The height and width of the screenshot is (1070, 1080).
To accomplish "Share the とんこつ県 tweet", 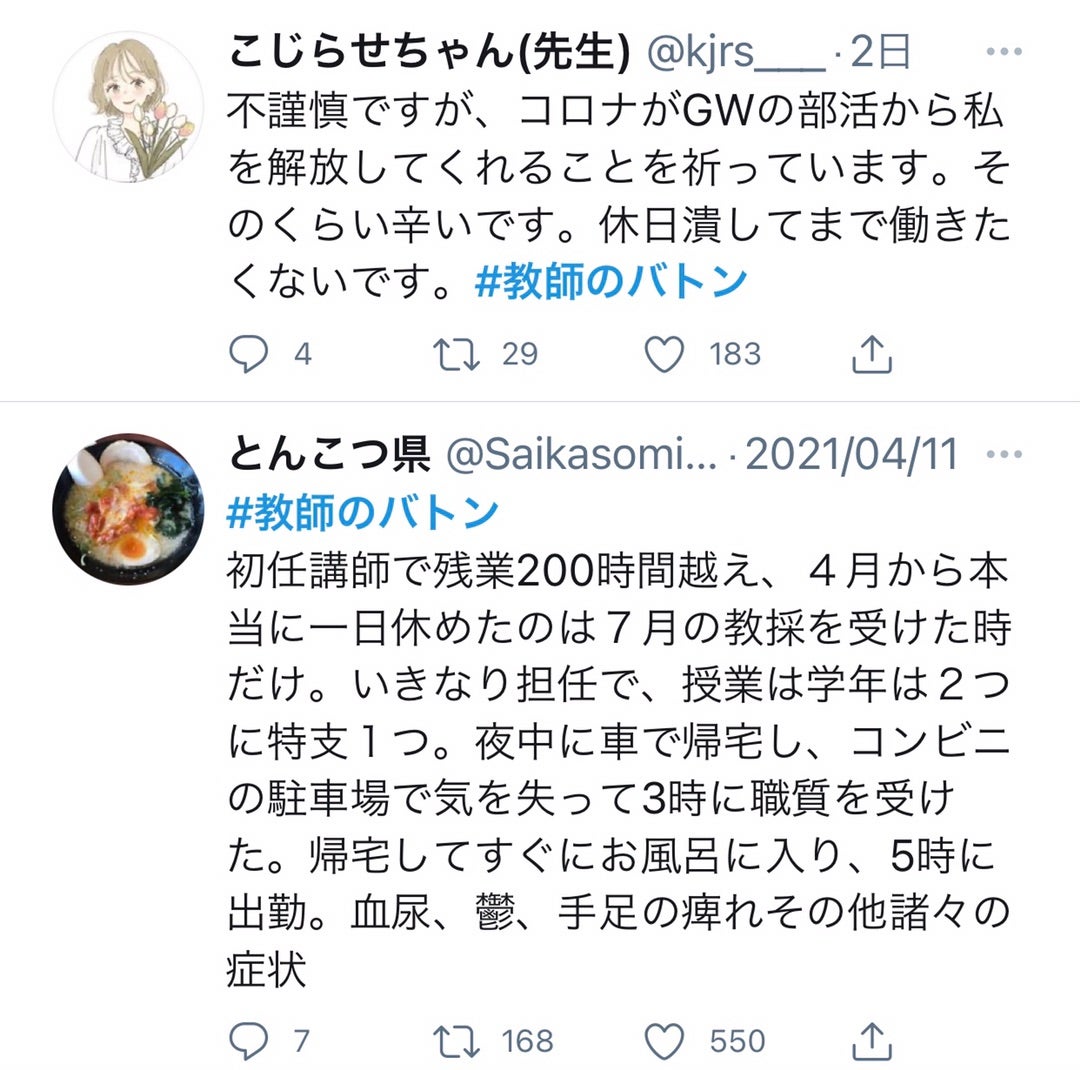I will click(872, 1040).
